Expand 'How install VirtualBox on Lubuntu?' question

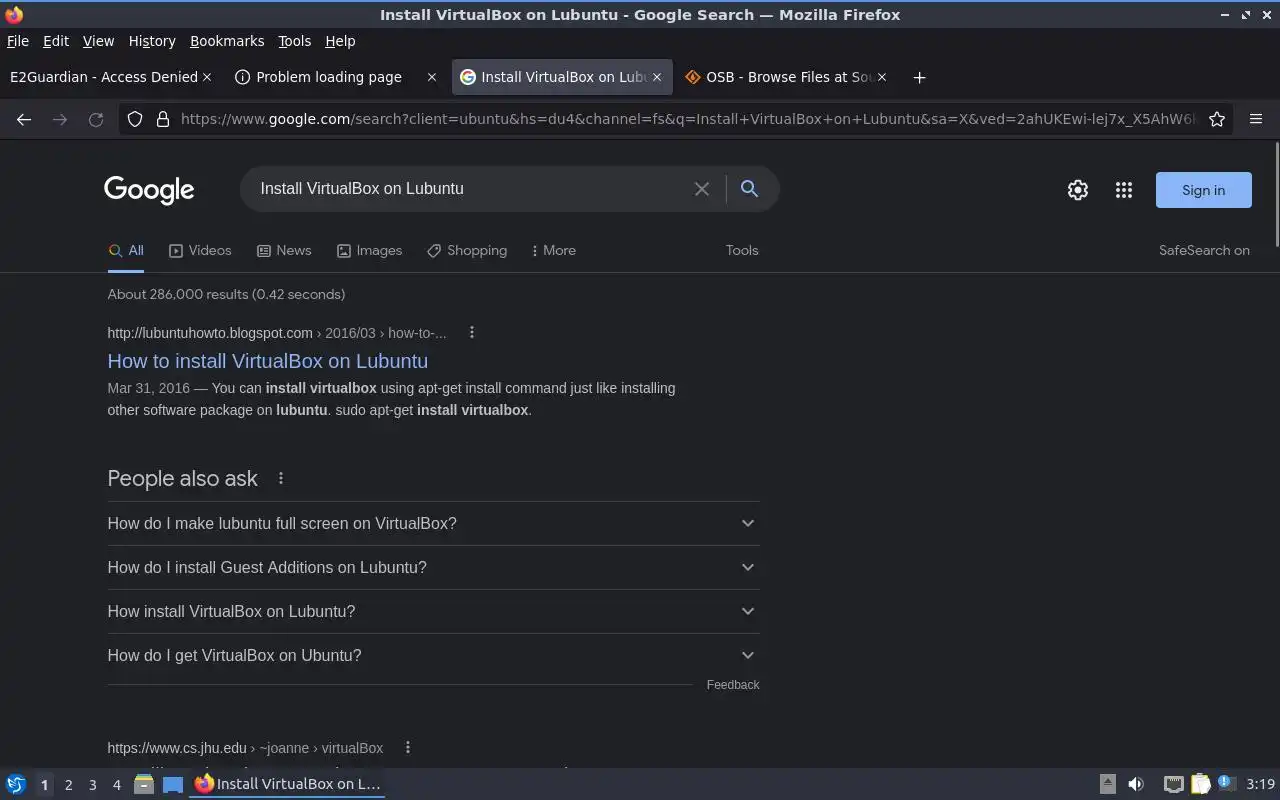tap(433, 611)
